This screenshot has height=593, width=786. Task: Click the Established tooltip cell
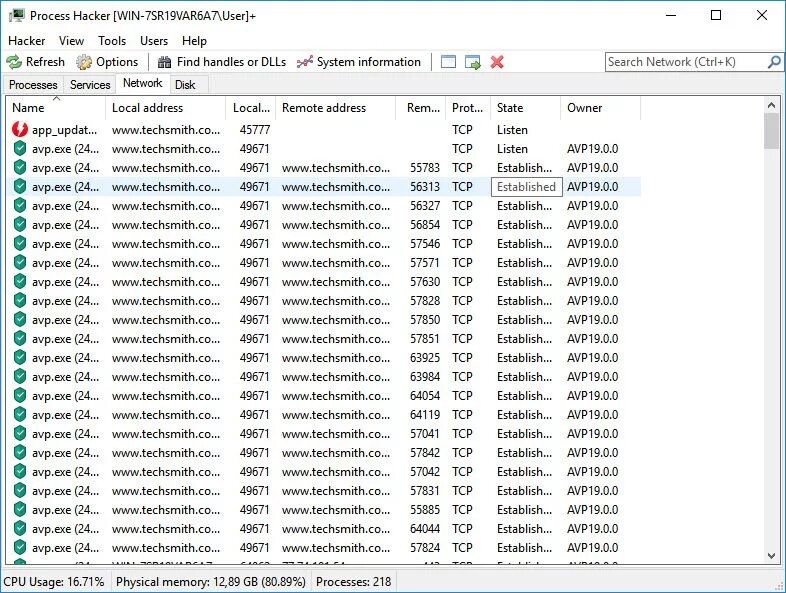(x=526, y=187)
